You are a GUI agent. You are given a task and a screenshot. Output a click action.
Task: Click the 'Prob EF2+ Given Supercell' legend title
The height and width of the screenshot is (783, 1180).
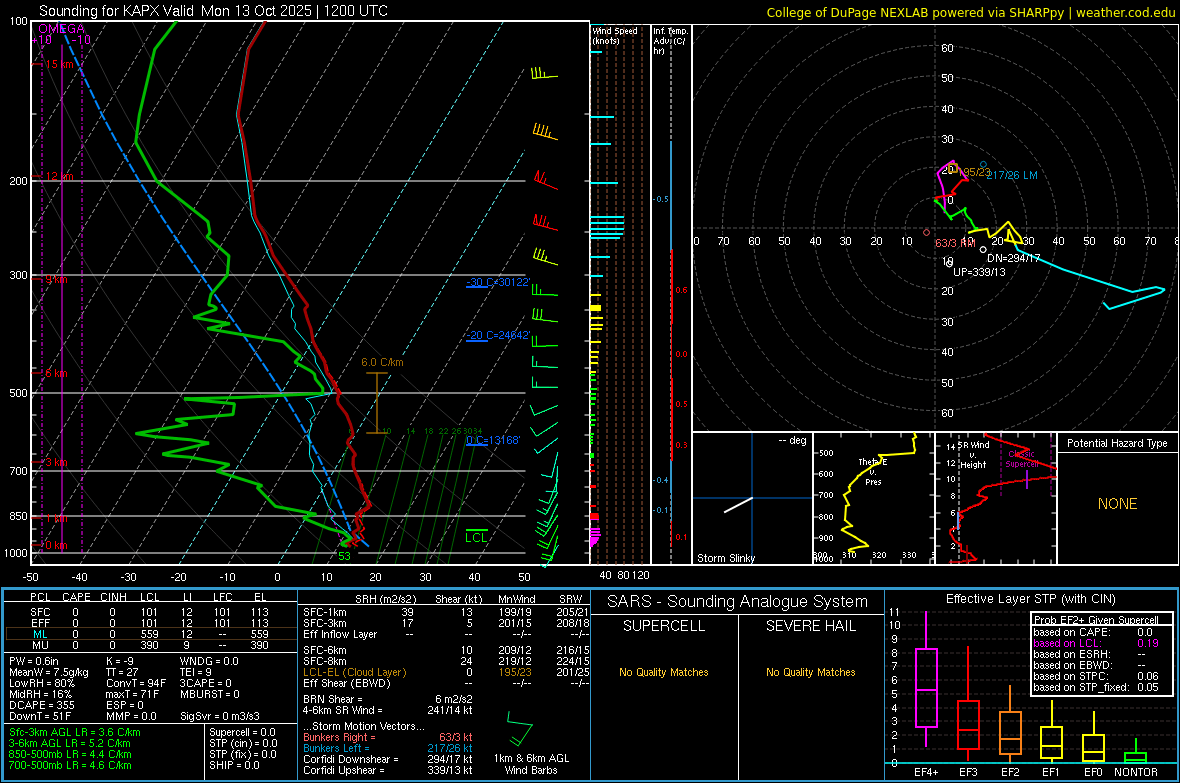coord(1096,620)
